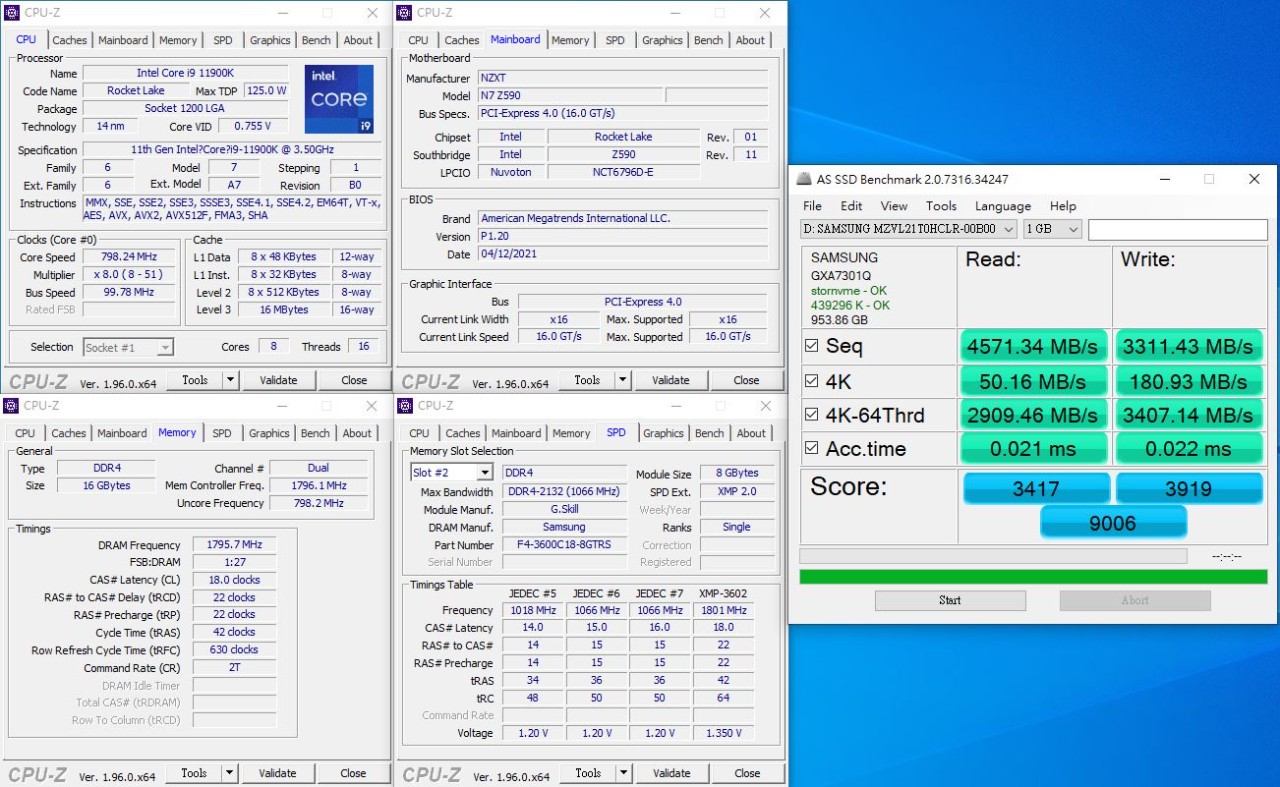Start the AS SSD benchmark

[x=950, y=600]
